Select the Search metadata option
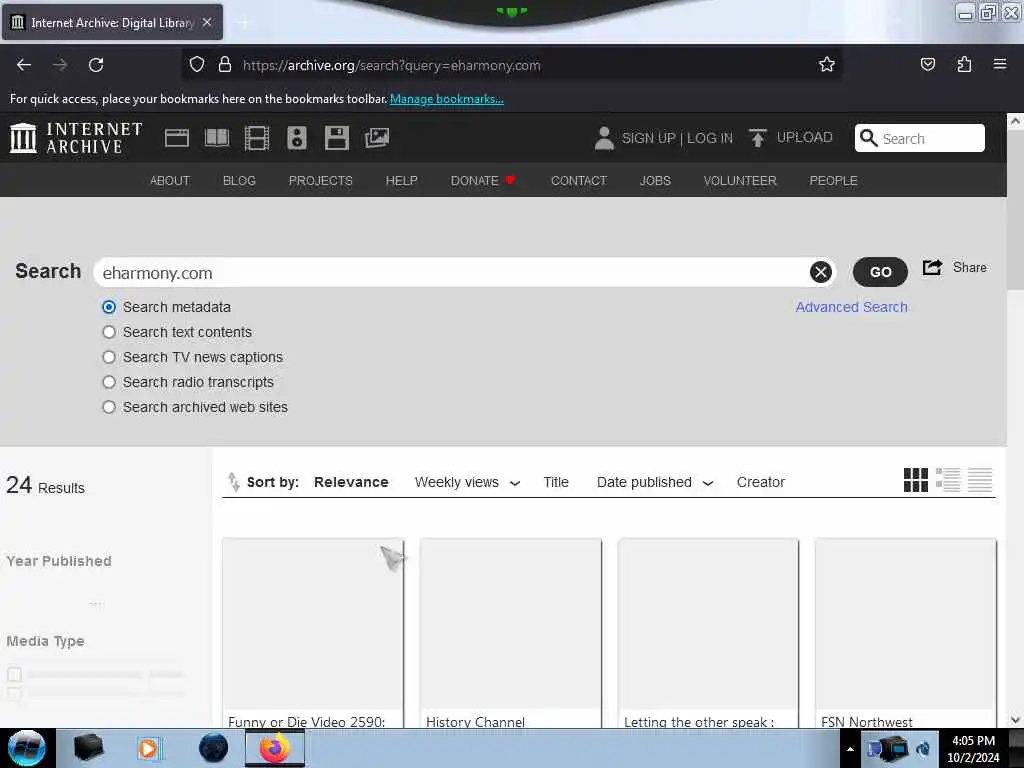This screenshot has height=768, width=1024. 109,307
